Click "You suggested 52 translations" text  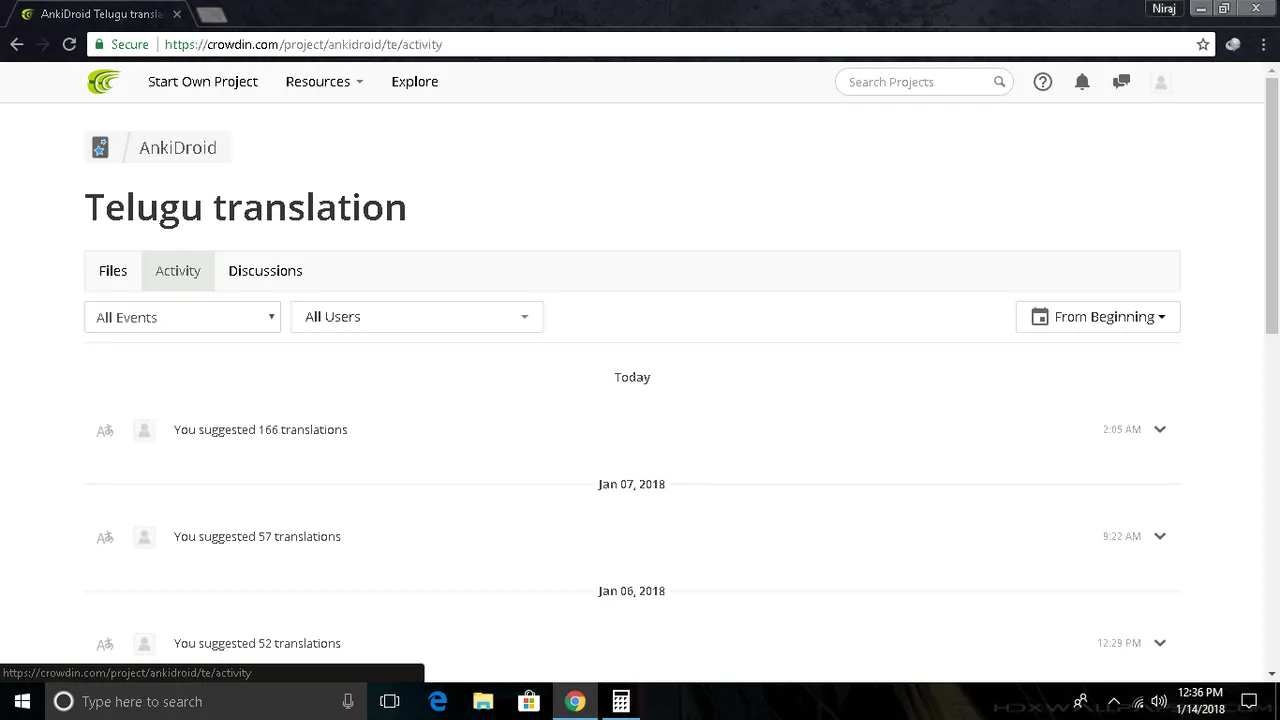[257, 644]
